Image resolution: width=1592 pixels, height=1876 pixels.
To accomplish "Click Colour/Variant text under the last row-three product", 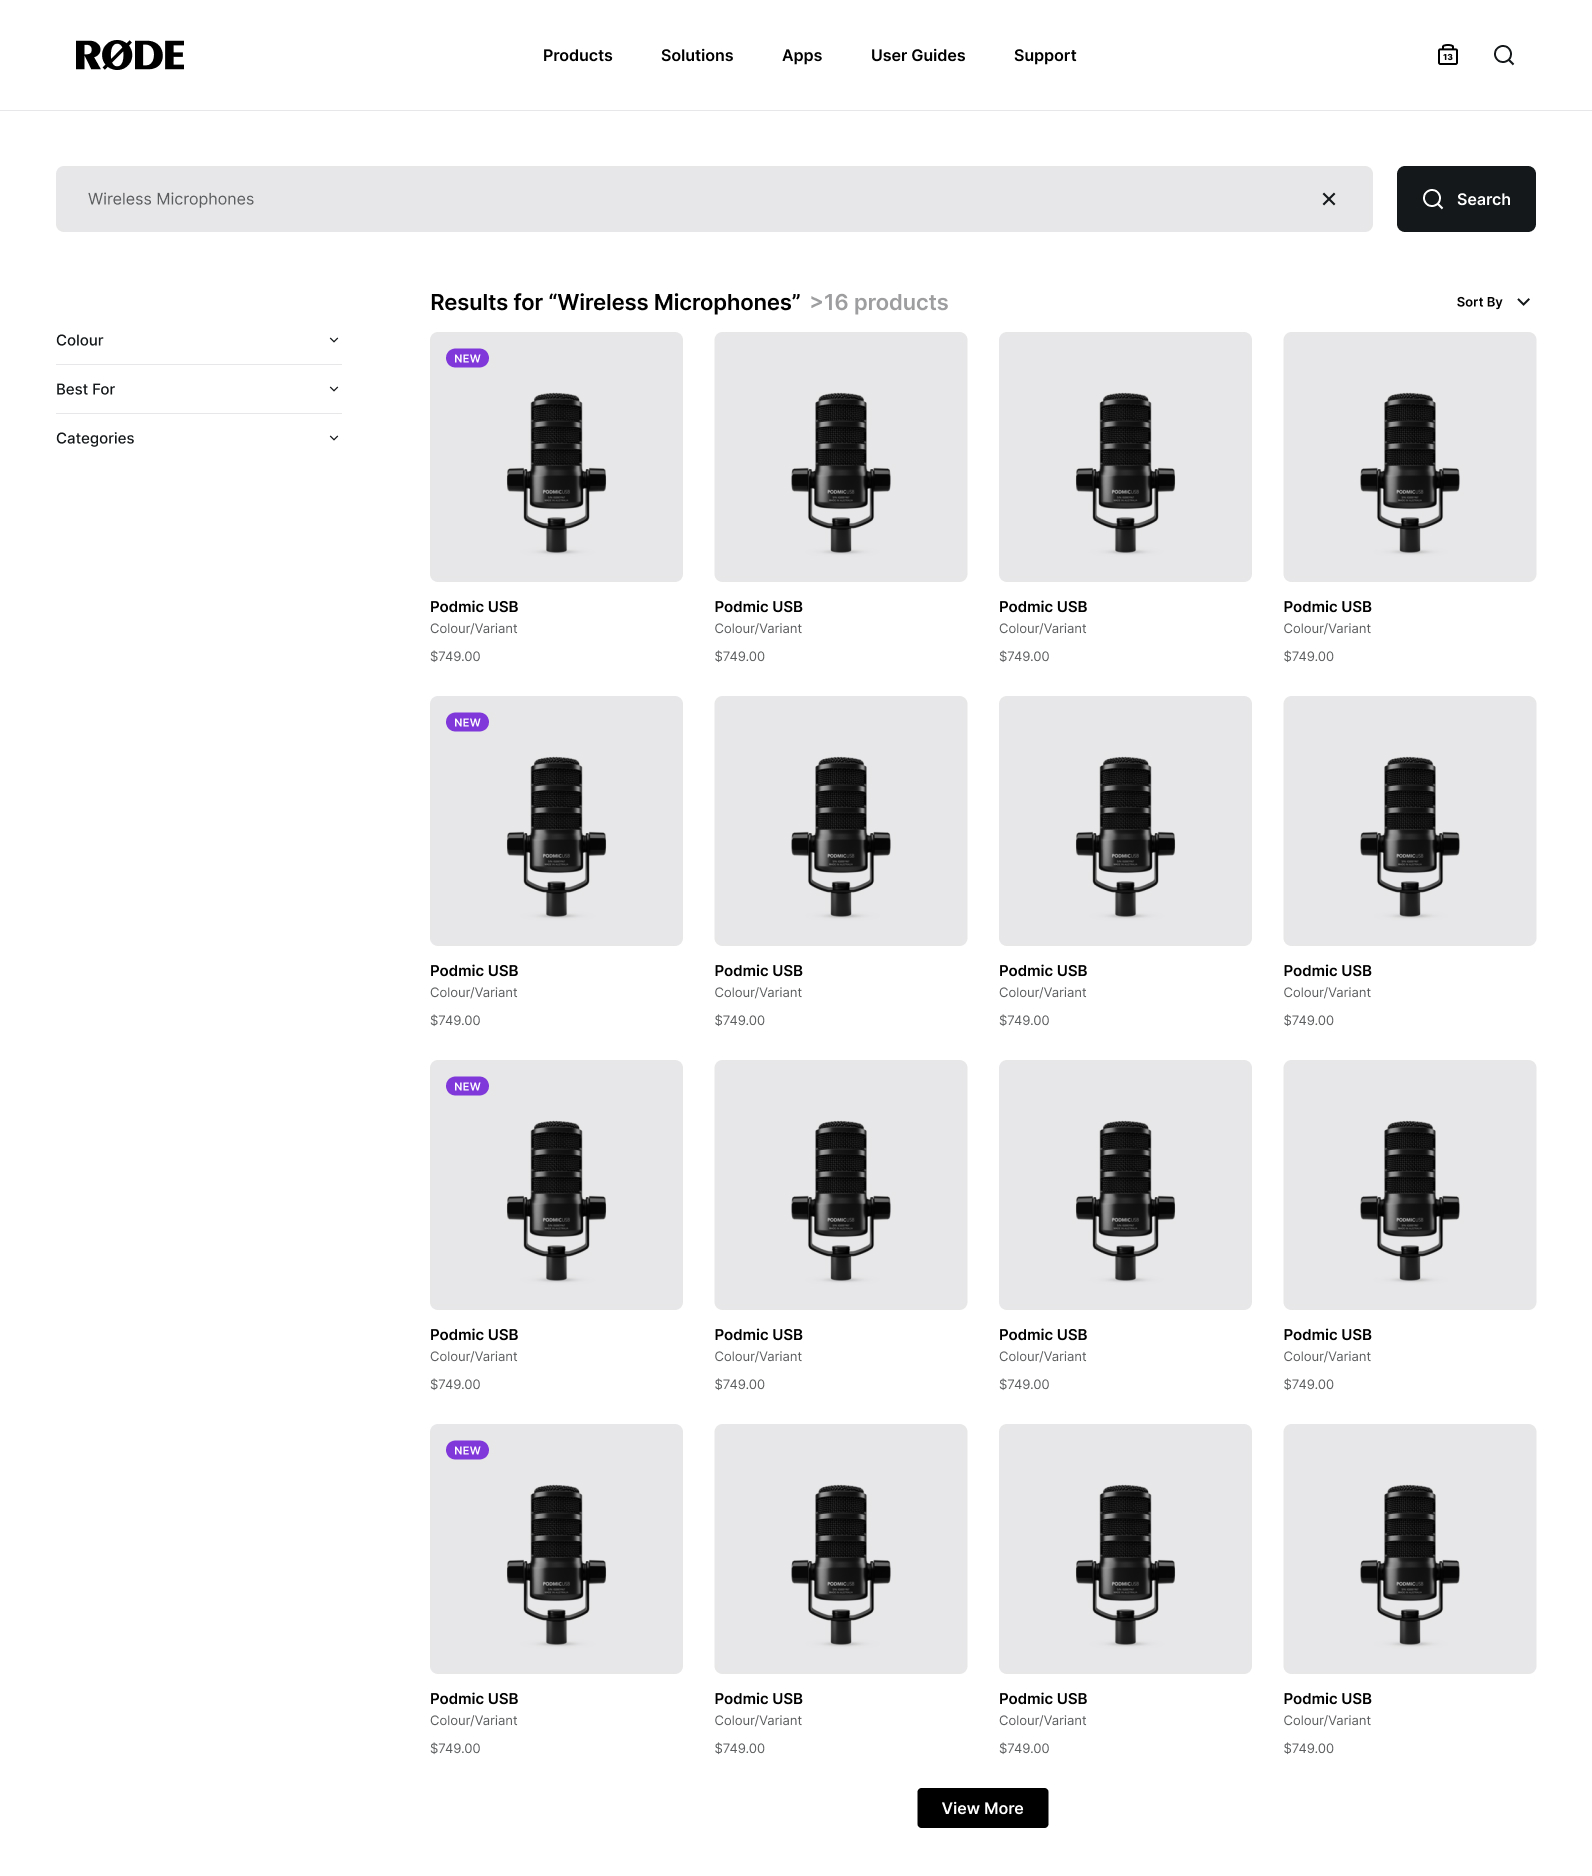I will tap(1327, 1357).
